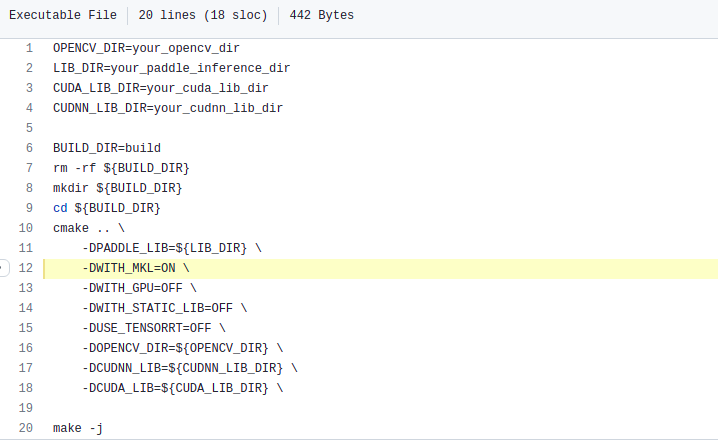Click highlighted line number 12
Image resolution: width=718 pixels, height=443 pixels.
pos(26,268)
